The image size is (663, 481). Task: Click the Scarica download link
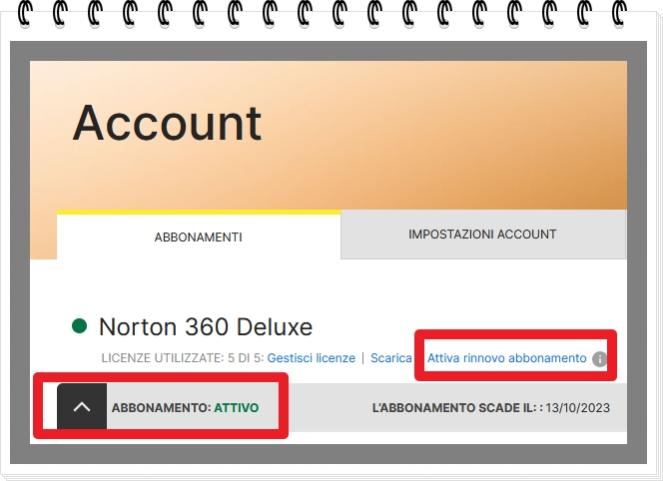point(391,358)
